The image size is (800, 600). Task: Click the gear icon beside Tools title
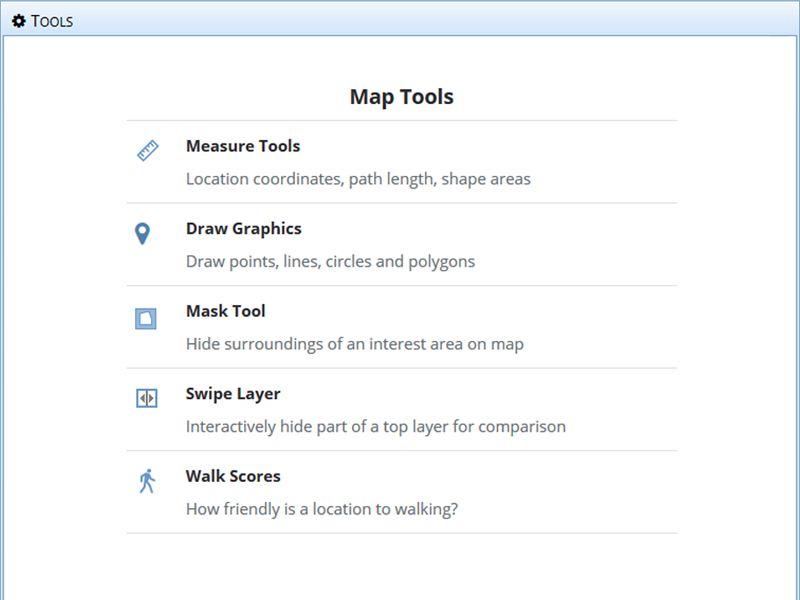pyautogui.click(x=17, y=20)
